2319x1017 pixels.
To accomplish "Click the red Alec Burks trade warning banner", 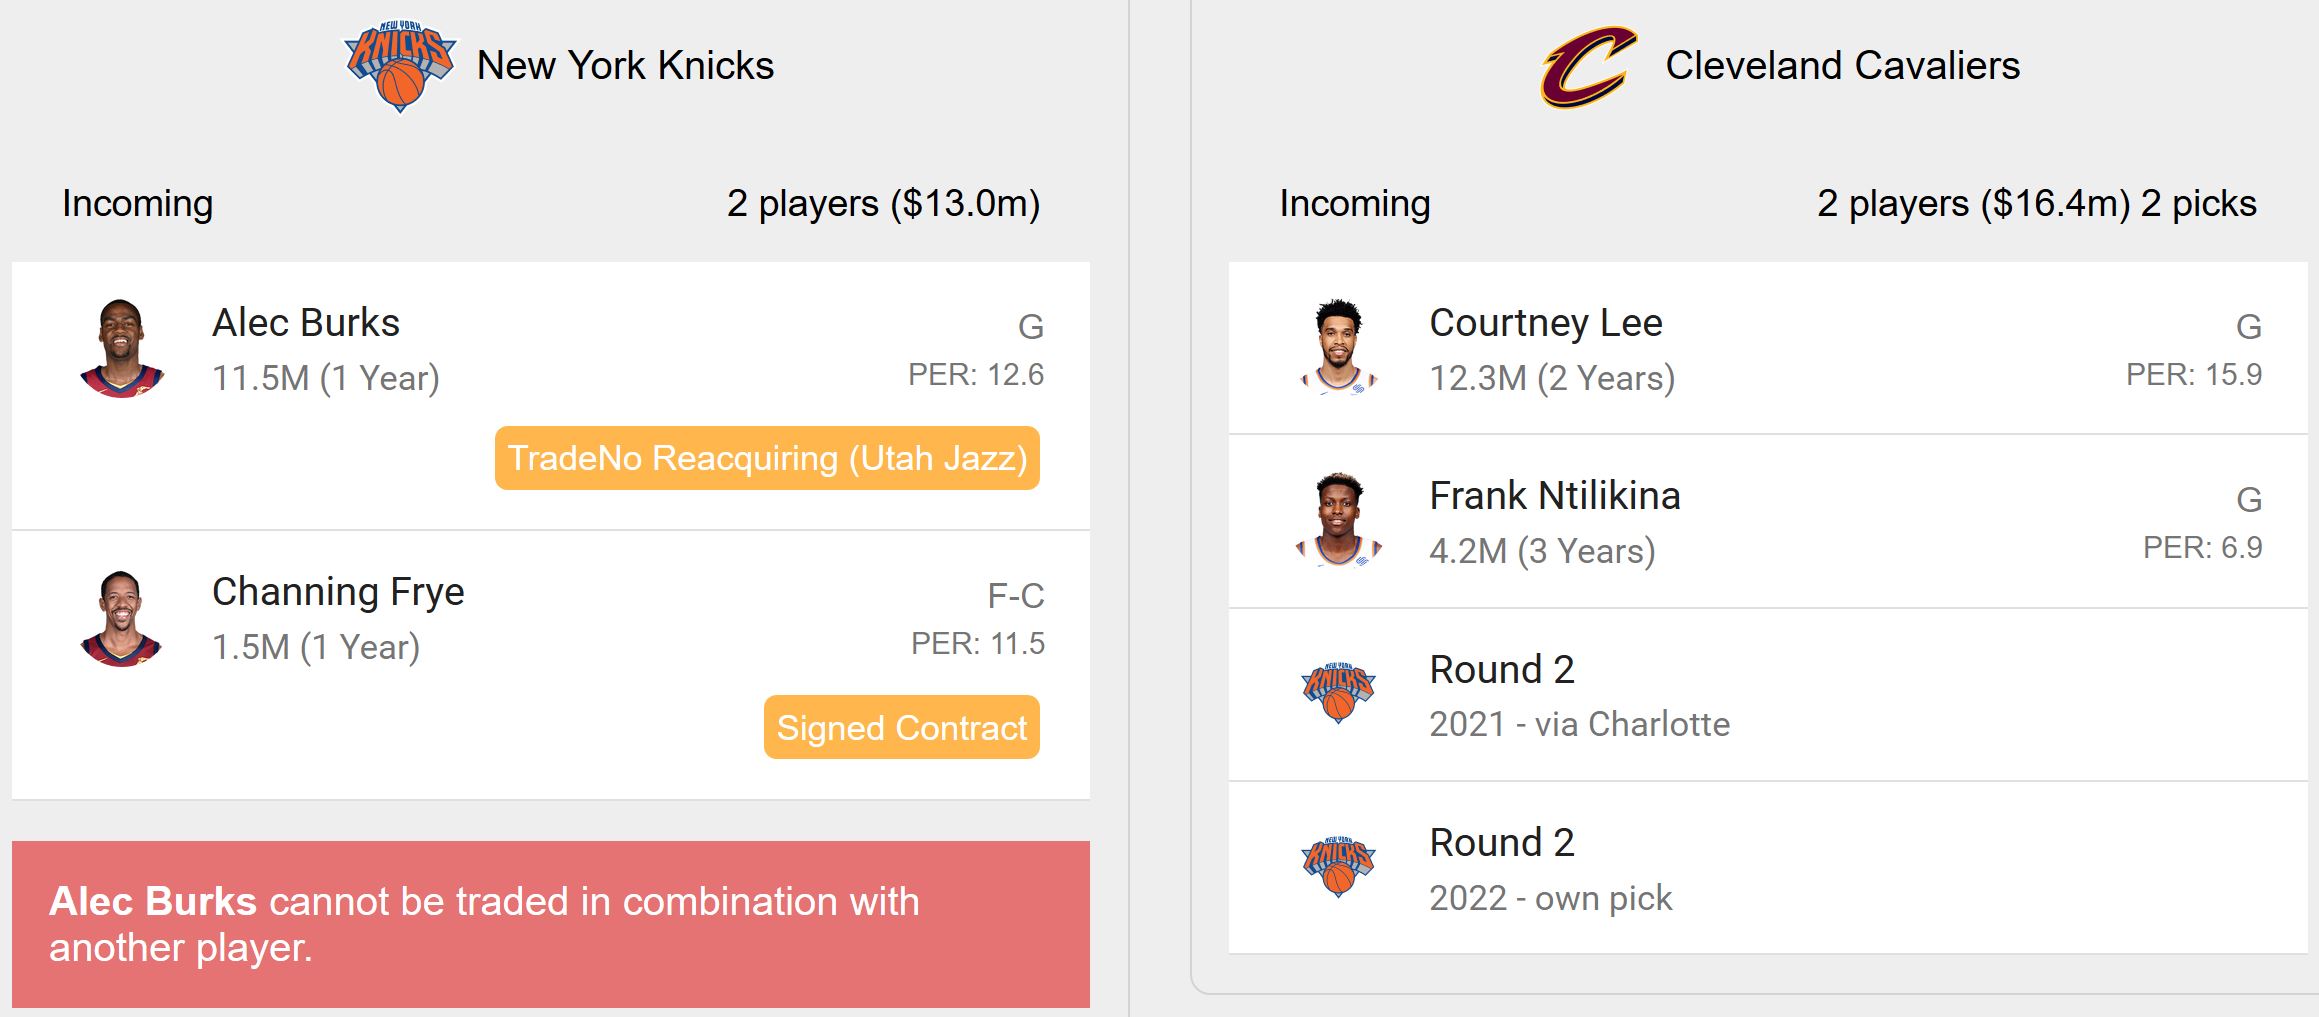I will pos(551,924).
